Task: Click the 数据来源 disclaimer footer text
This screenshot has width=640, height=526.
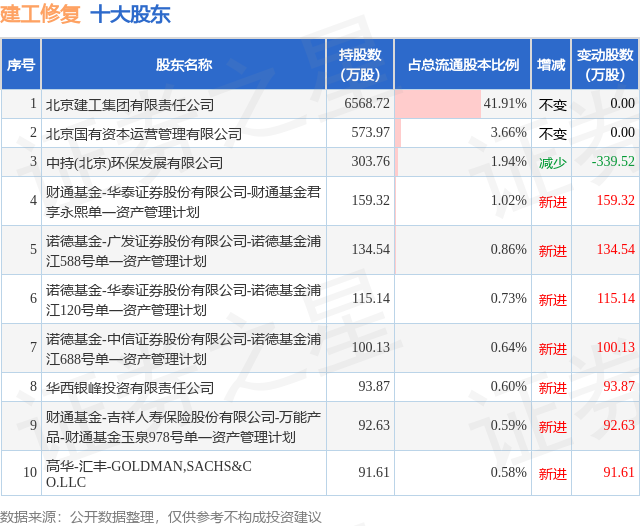Action: (160, 517)
